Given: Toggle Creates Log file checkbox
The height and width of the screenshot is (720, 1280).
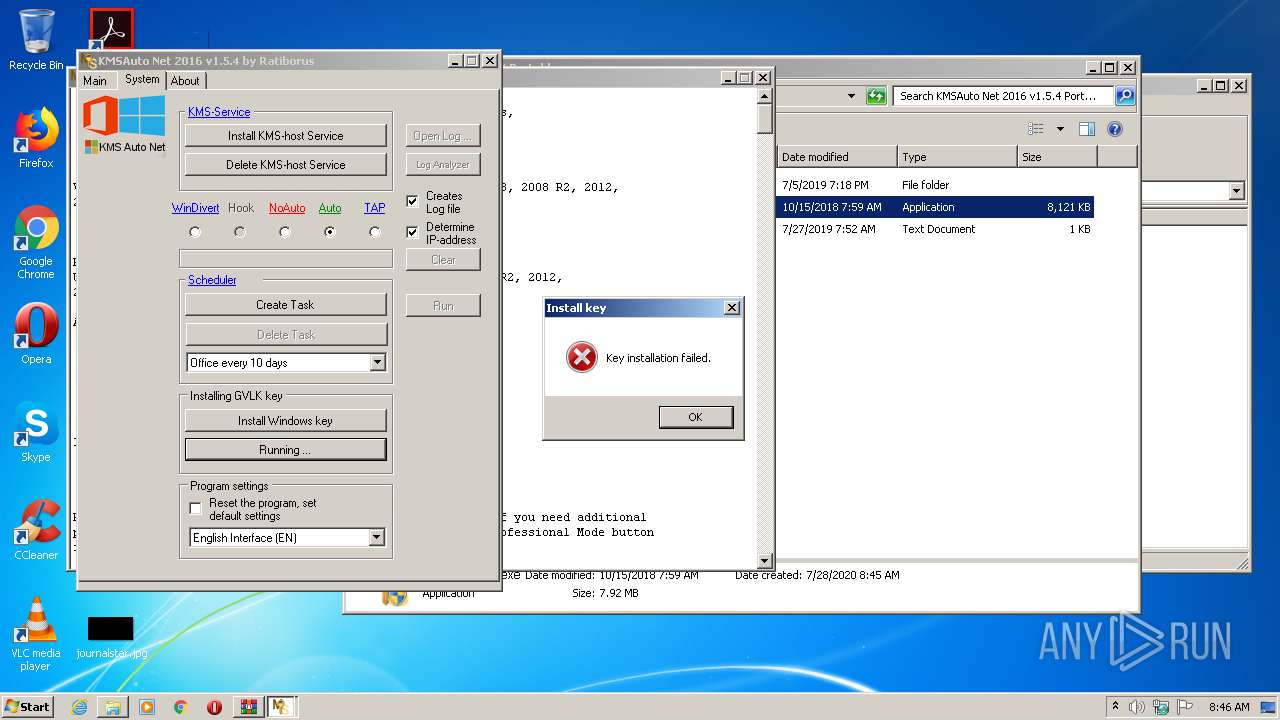Looking at the screenshot, I should (412, 202).
